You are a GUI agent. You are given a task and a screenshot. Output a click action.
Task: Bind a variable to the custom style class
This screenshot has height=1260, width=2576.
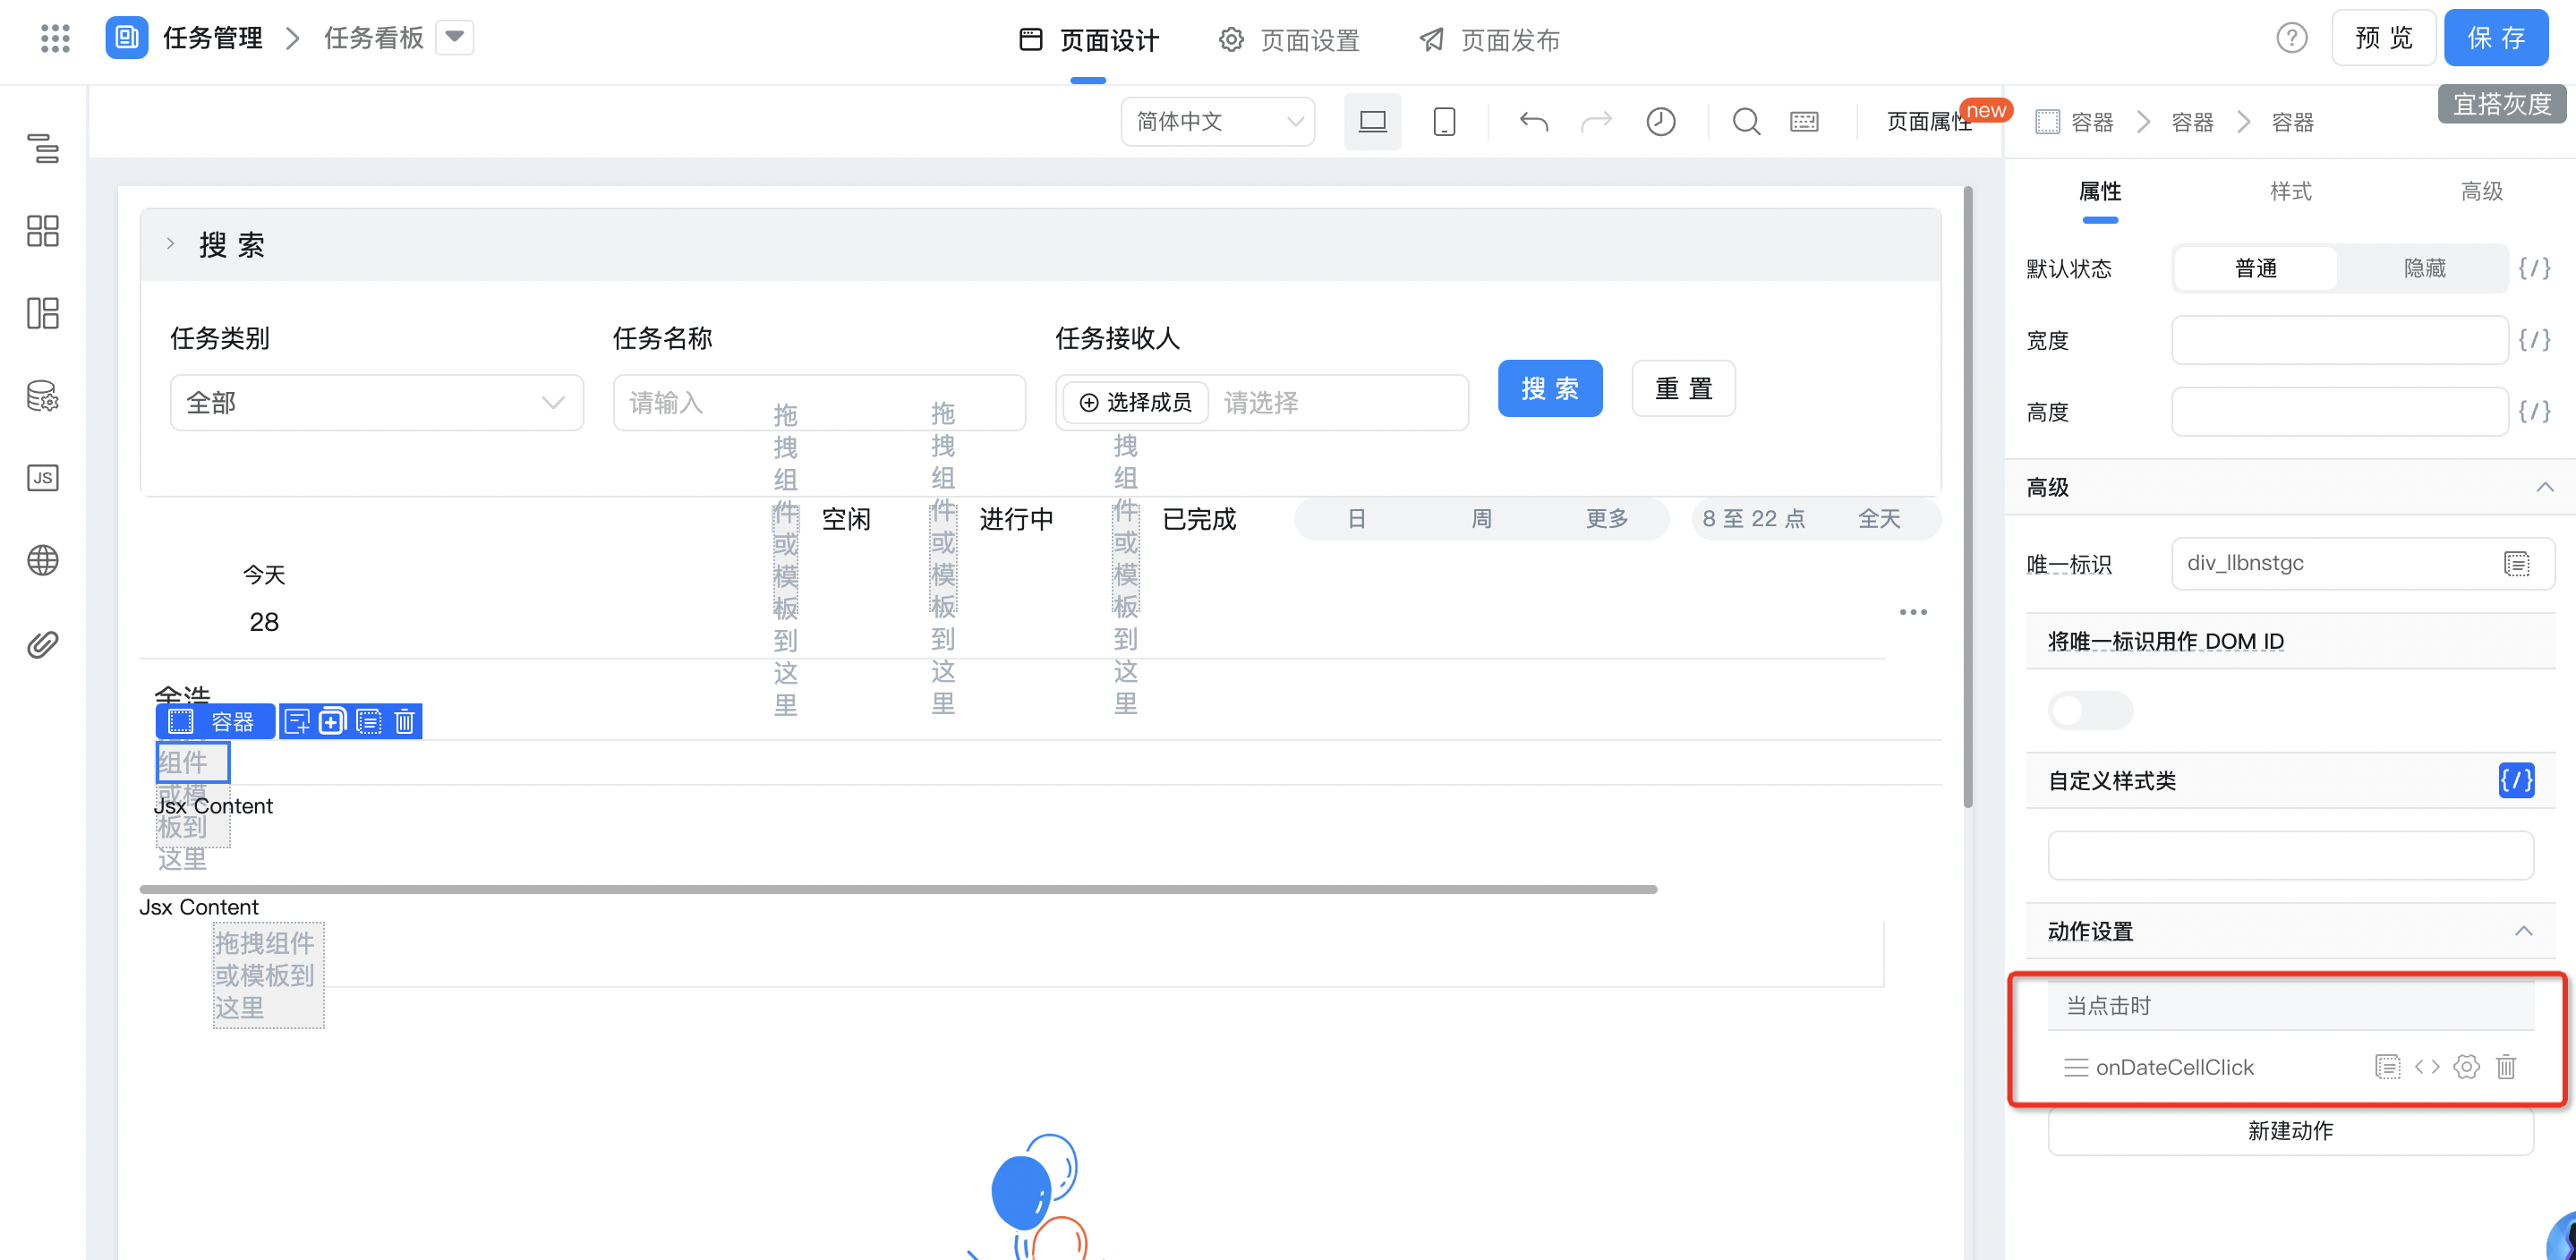pyautogui.click(x=2516, y=780)
